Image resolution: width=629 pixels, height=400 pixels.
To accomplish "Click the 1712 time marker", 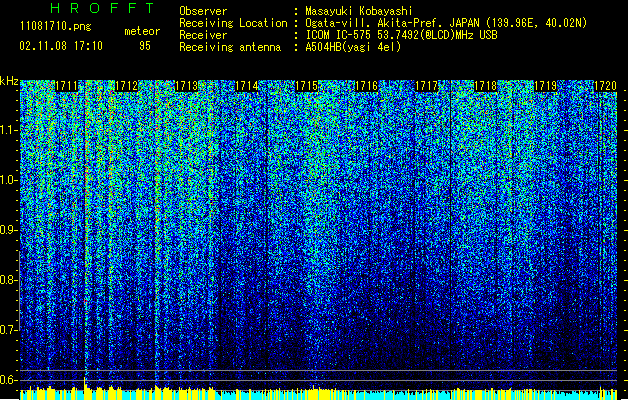I will click(126, 86).
